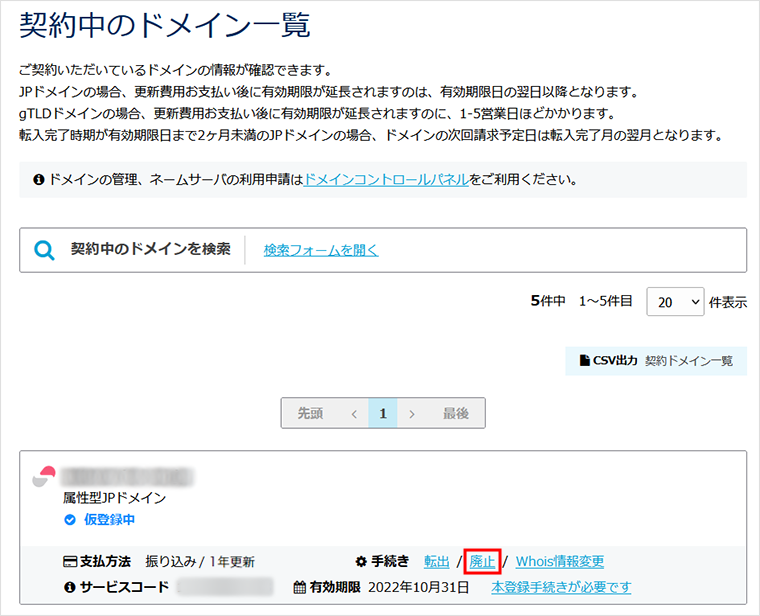Expand the search form via 検索フォームを開く

point(321,250)
